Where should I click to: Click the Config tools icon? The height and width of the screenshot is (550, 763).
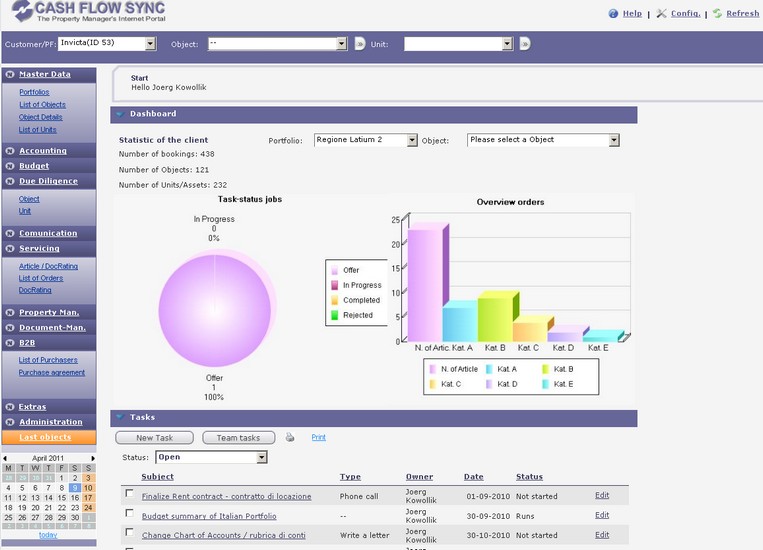point(661,14)
